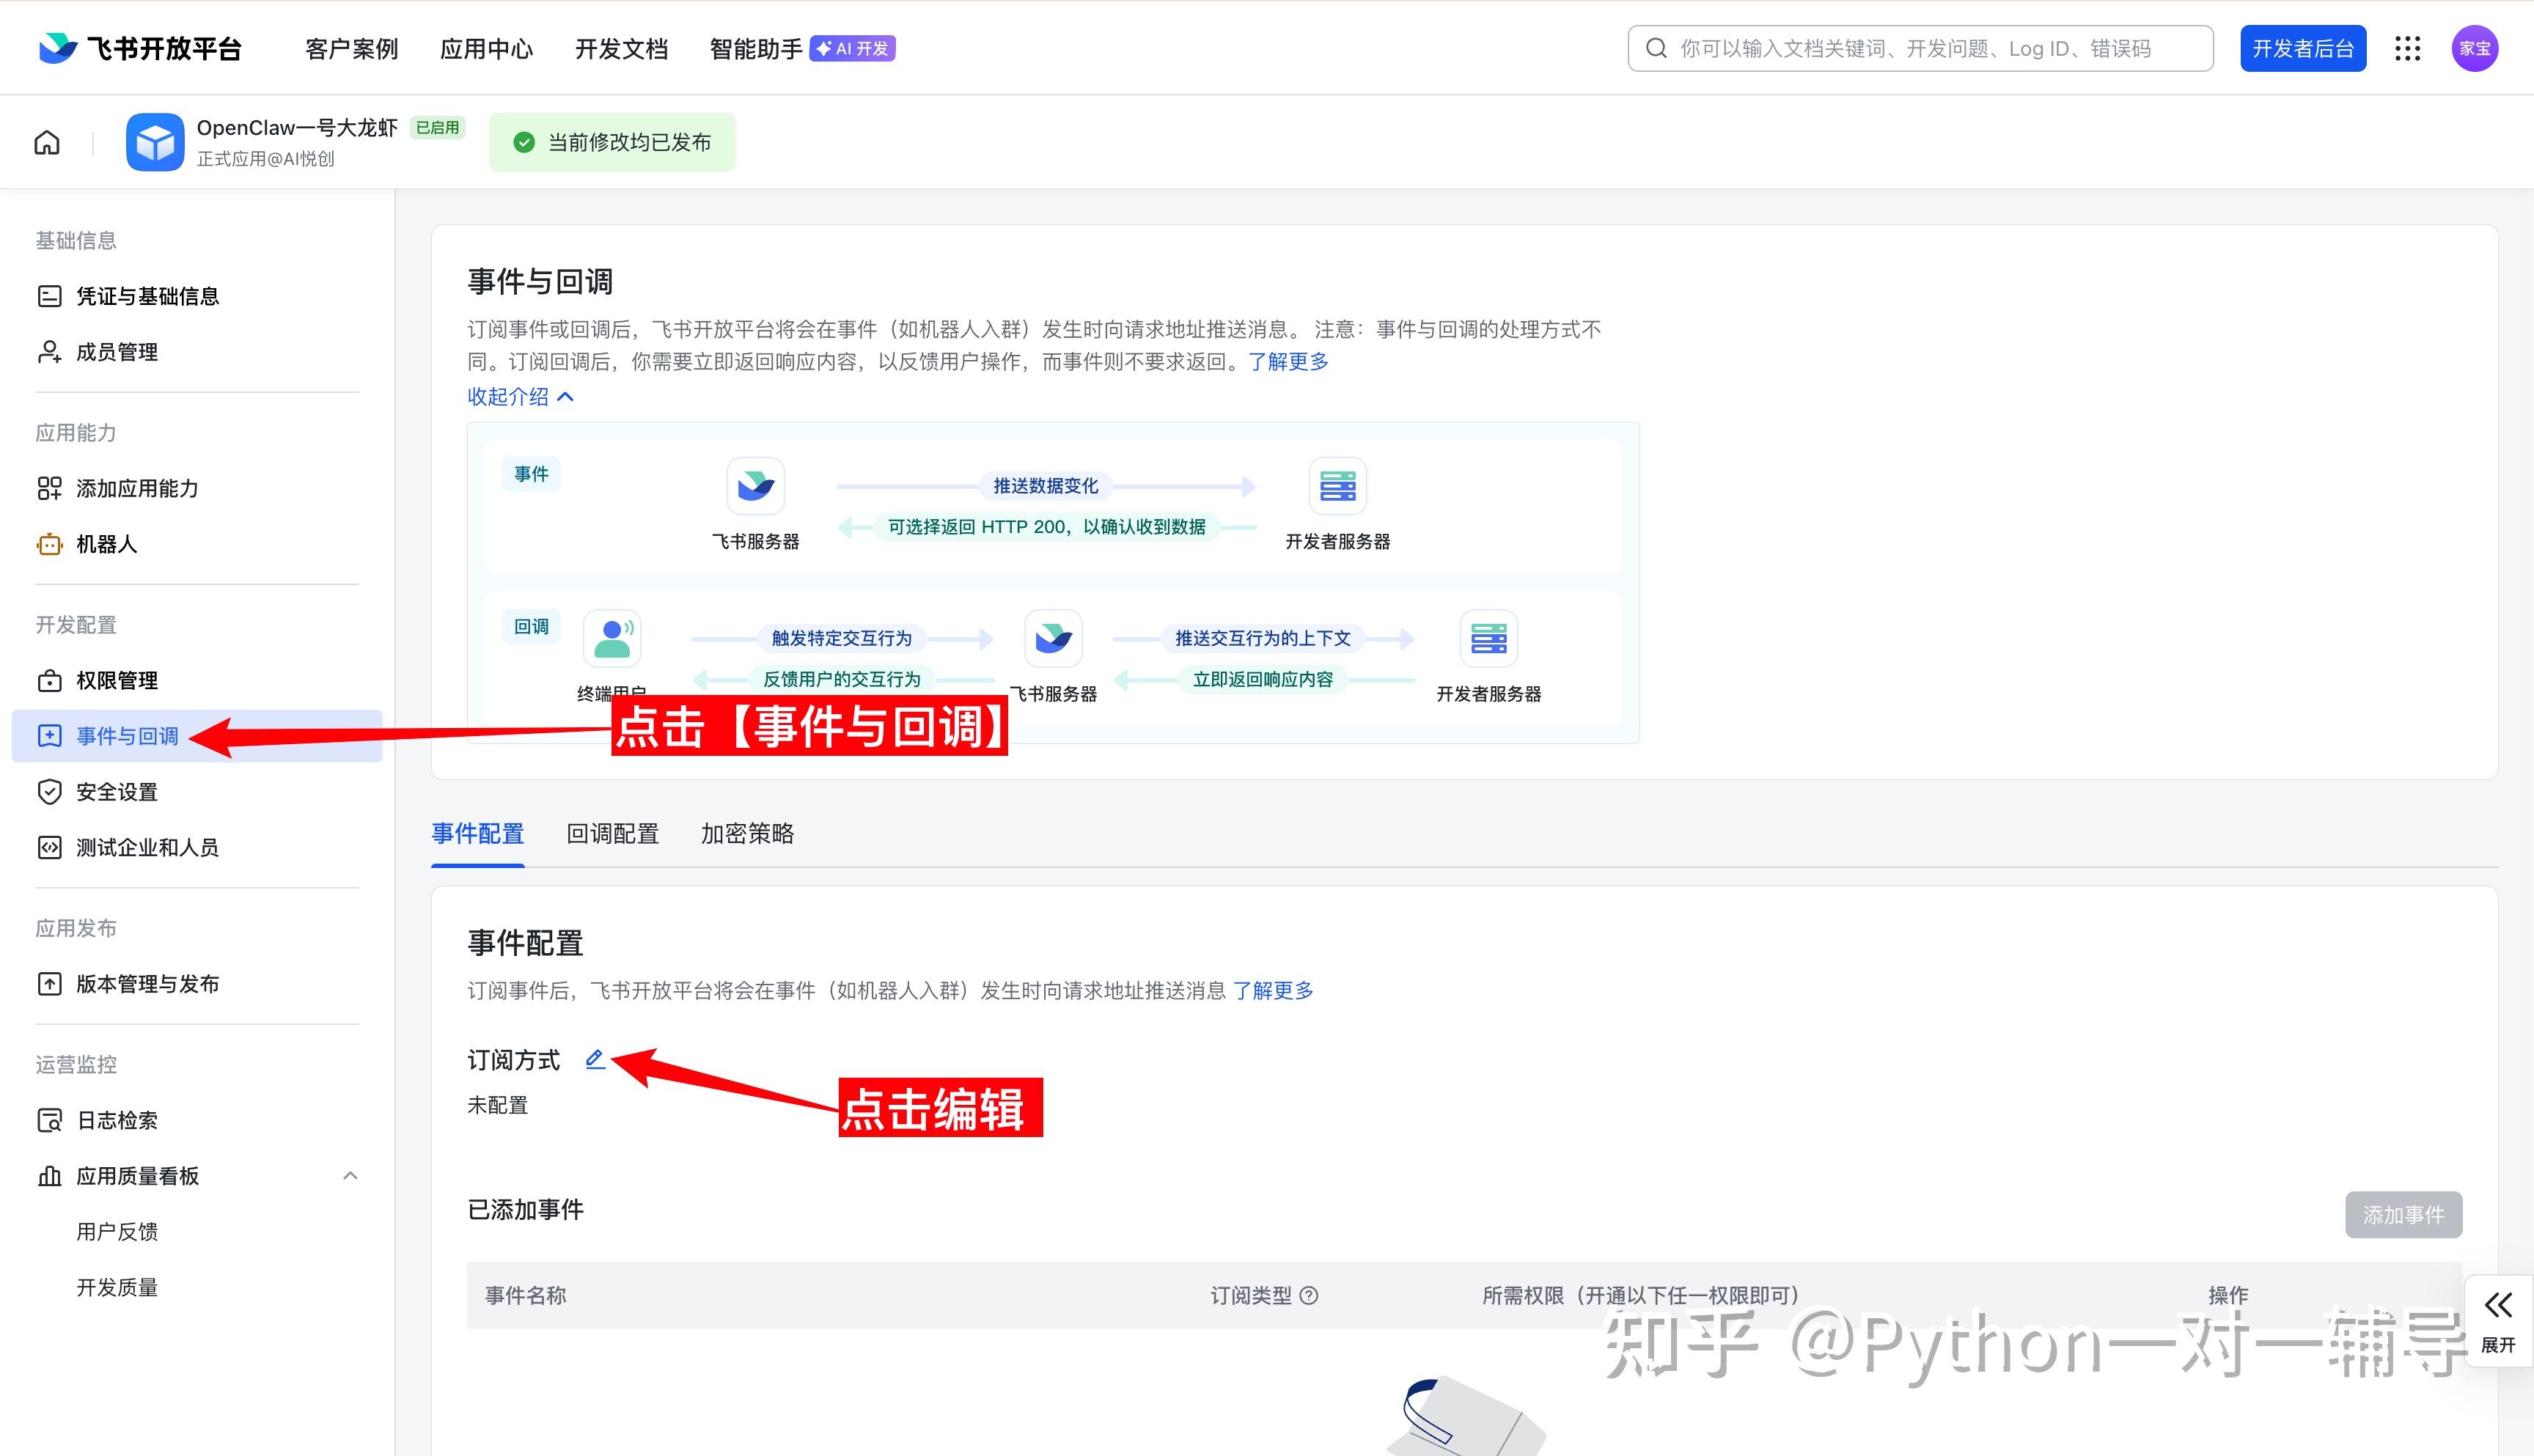Click the 开发者后台 button
Image resolution: width=2534 pixels, height=1456 pixels.
tap(2302, 49)
